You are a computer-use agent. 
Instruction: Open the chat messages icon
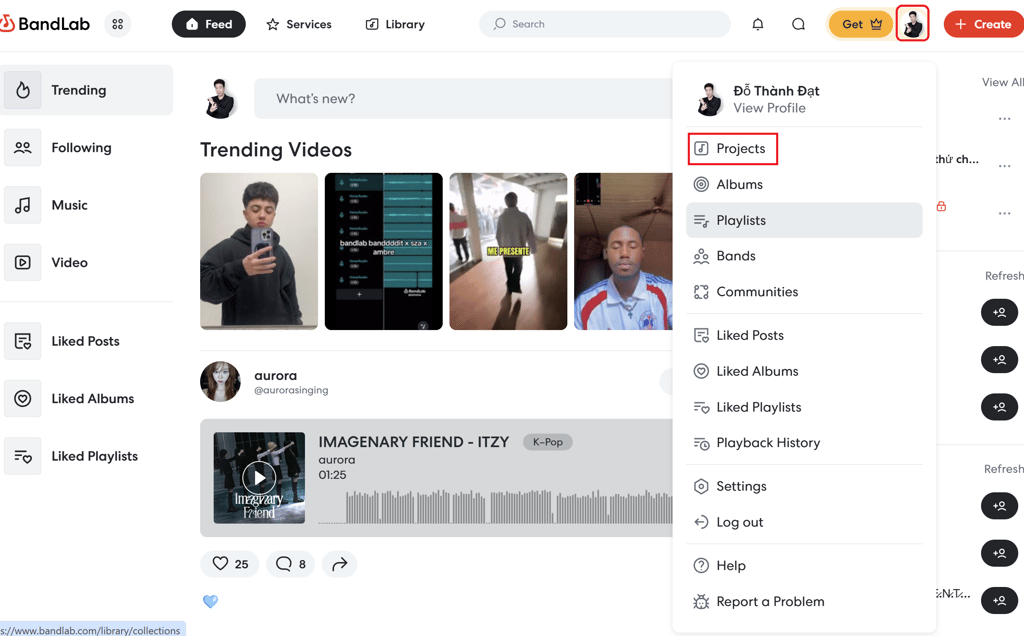[x=798, y=24]
